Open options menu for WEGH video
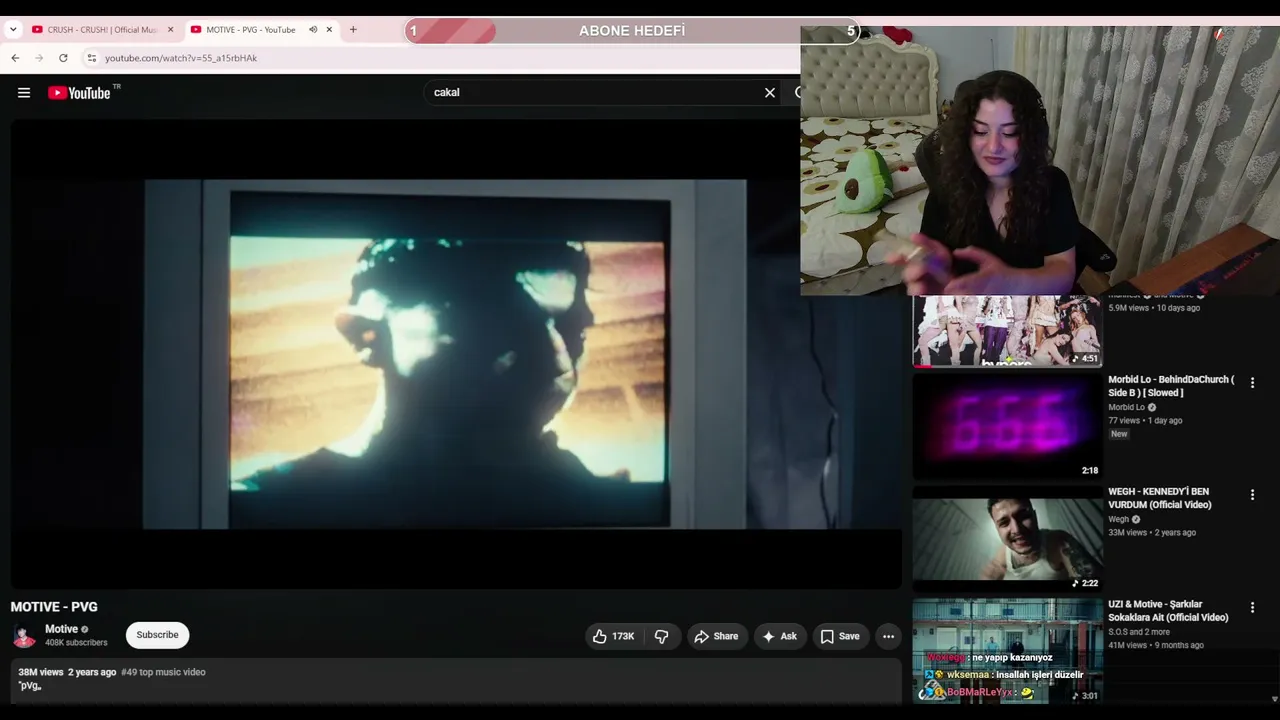 click(1252, 495)
